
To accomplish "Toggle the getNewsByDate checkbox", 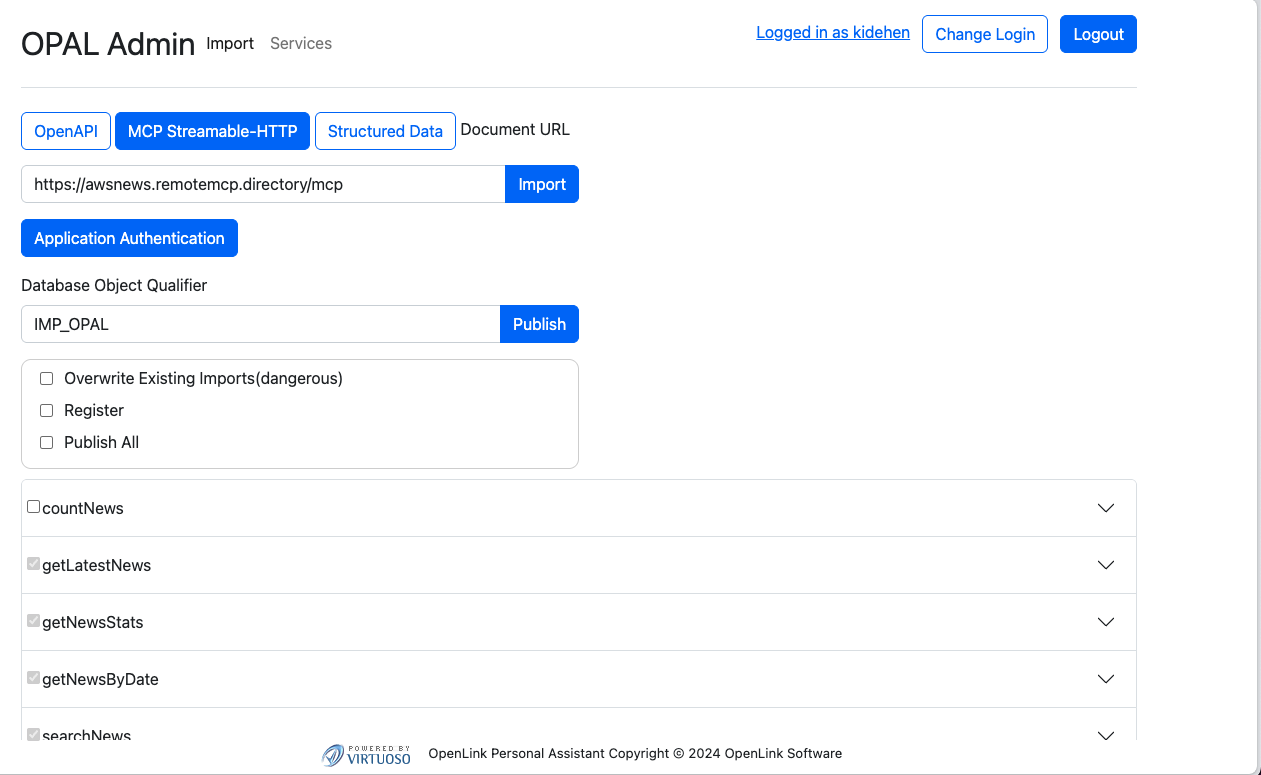I will 33,678.
